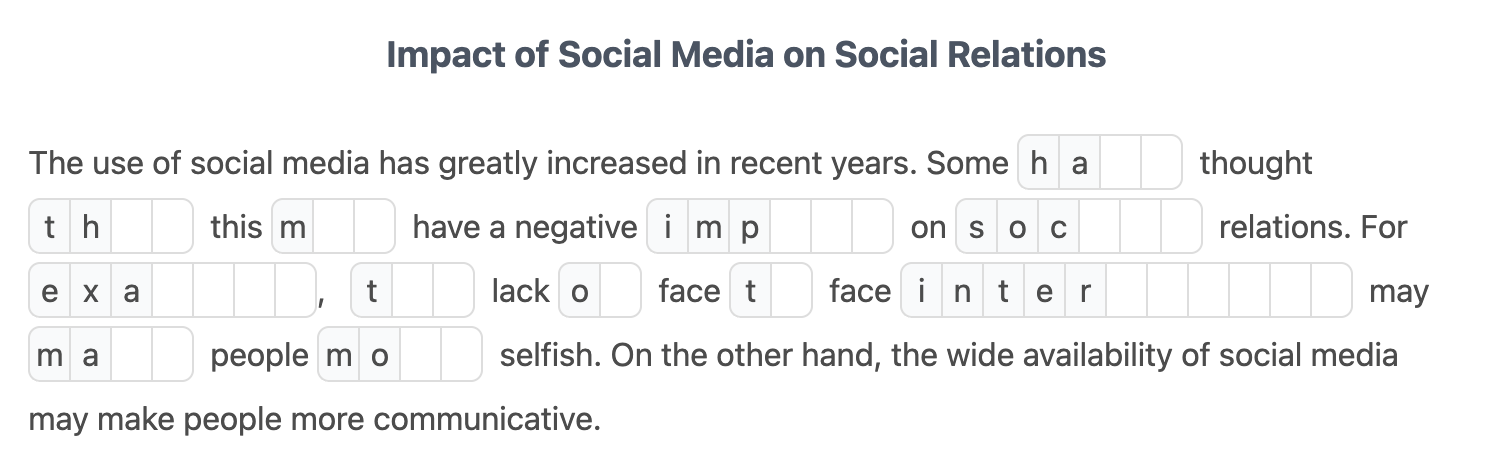This screenshot has height=470, width=1494.
Task: Focus the last box of the "inter" word
Action: pyautogui.click(x=1330, y=291)
